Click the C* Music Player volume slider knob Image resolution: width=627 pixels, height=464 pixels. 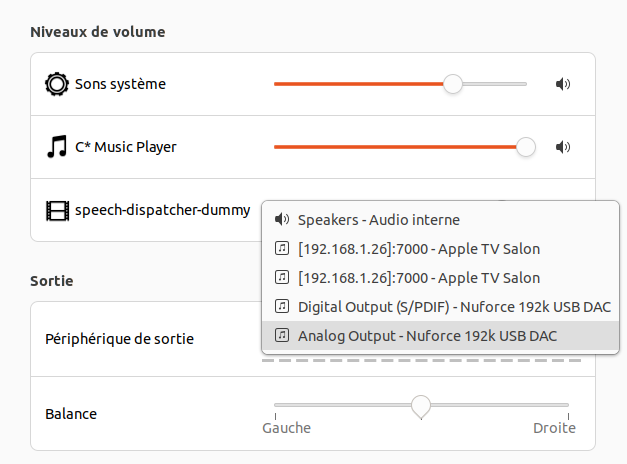[x=526, y=147]
